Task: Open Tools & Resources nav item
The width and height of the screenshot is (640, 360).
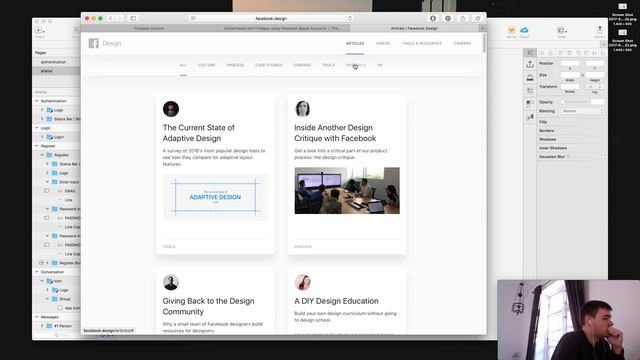Action: click(x=422, y=43)
